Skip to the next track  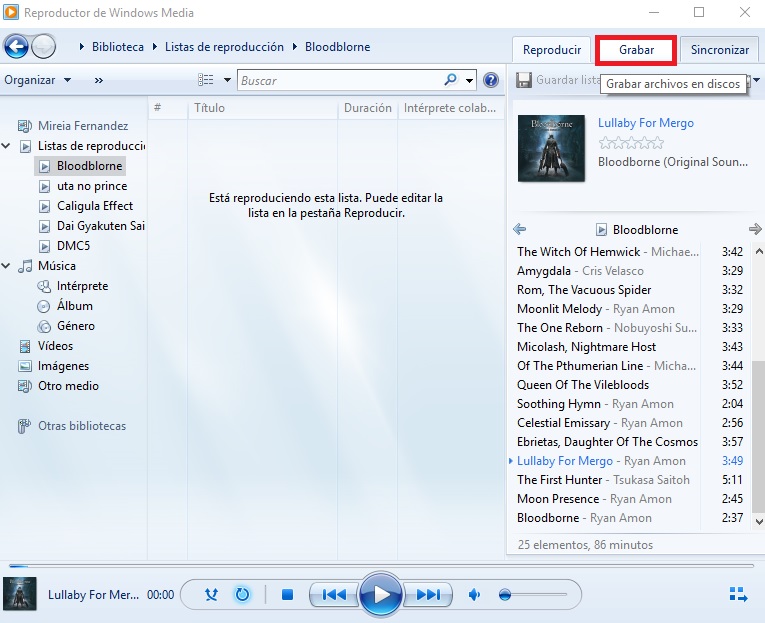[428, 595]
